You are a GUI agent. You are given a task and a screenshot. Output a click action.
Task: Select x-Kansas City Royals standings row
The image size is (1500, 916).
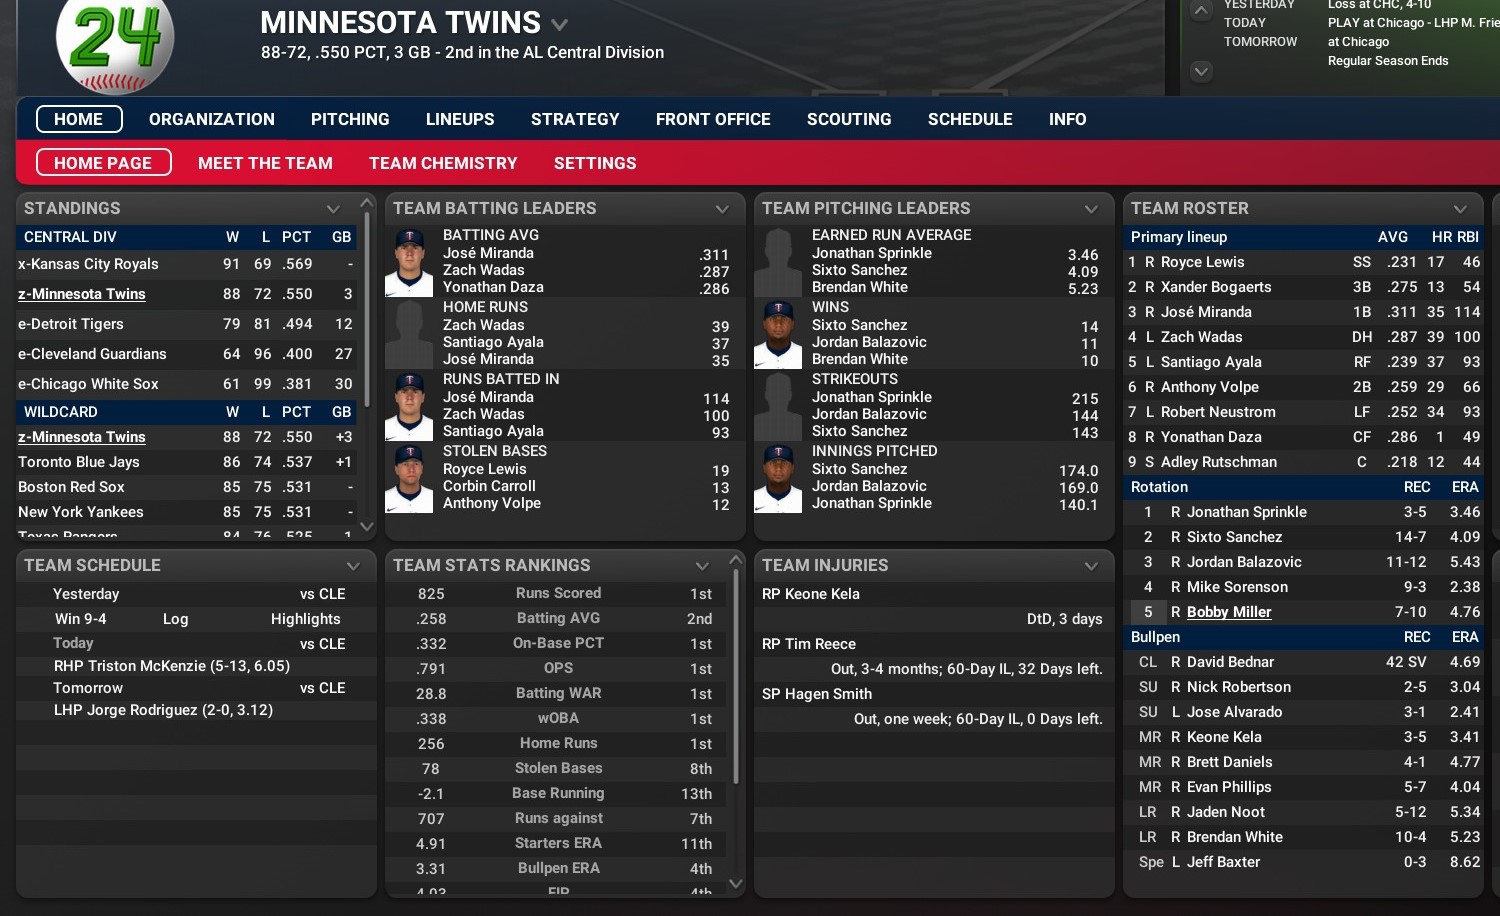tap(187, 264)
